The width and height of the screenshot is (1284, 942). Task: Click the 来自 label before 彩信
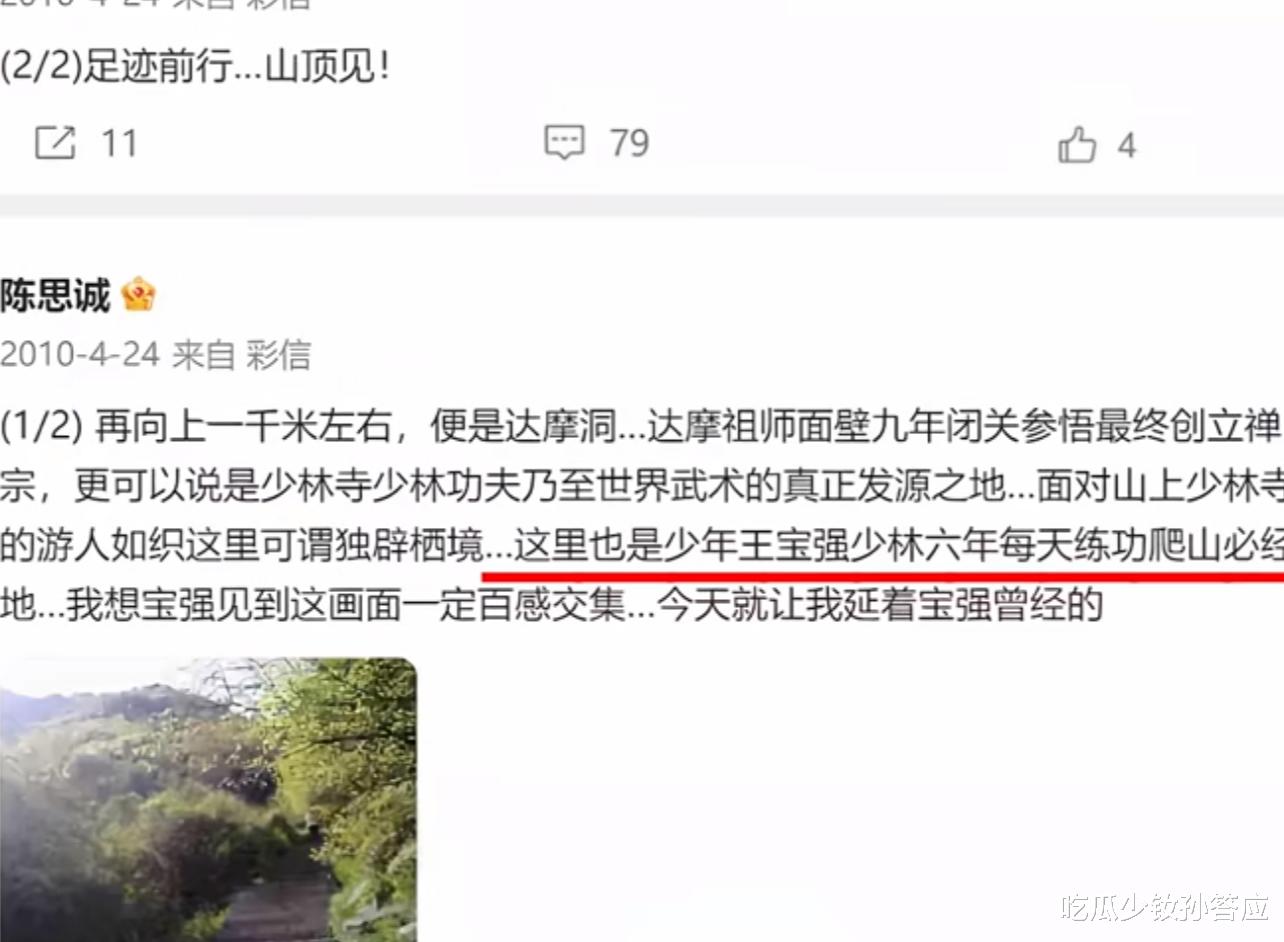[x=203, y=354]
